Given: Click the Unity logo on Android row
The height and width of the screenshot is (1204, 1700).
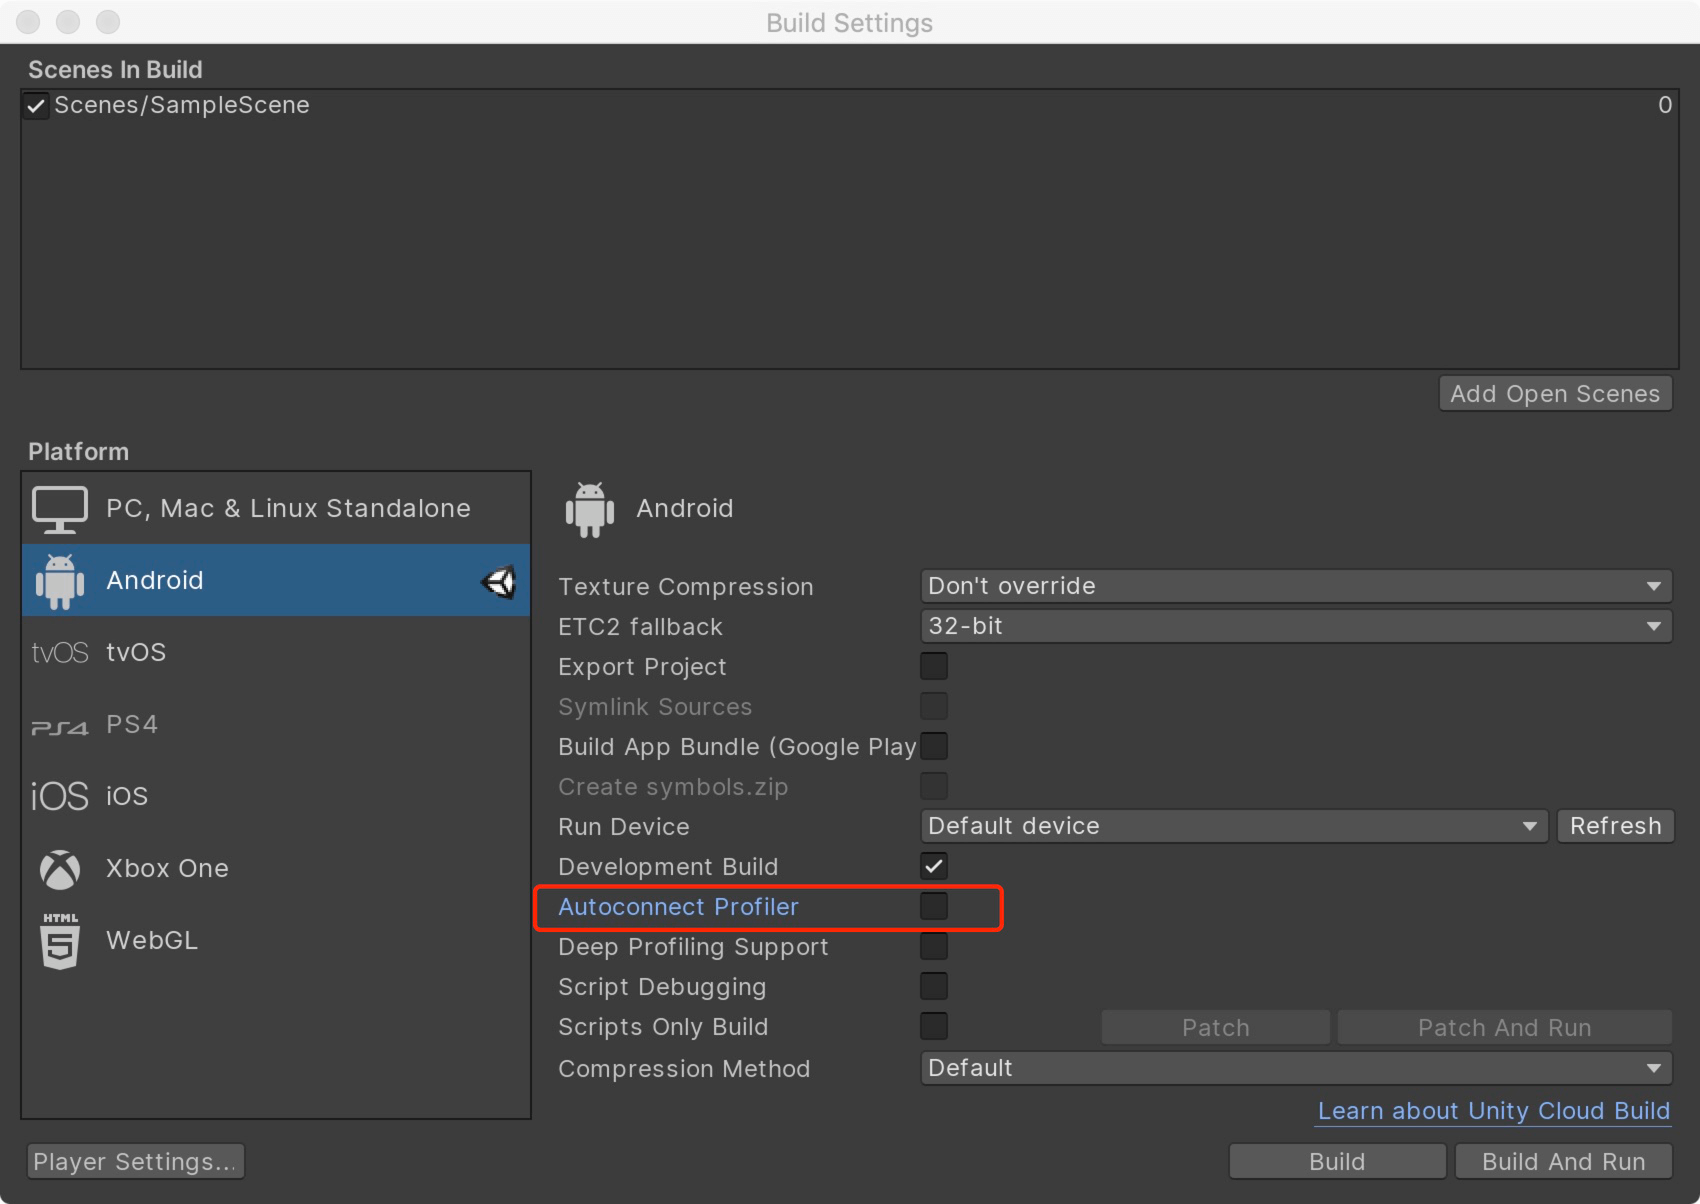Looking at the screenshot, I should click(499, 581).
